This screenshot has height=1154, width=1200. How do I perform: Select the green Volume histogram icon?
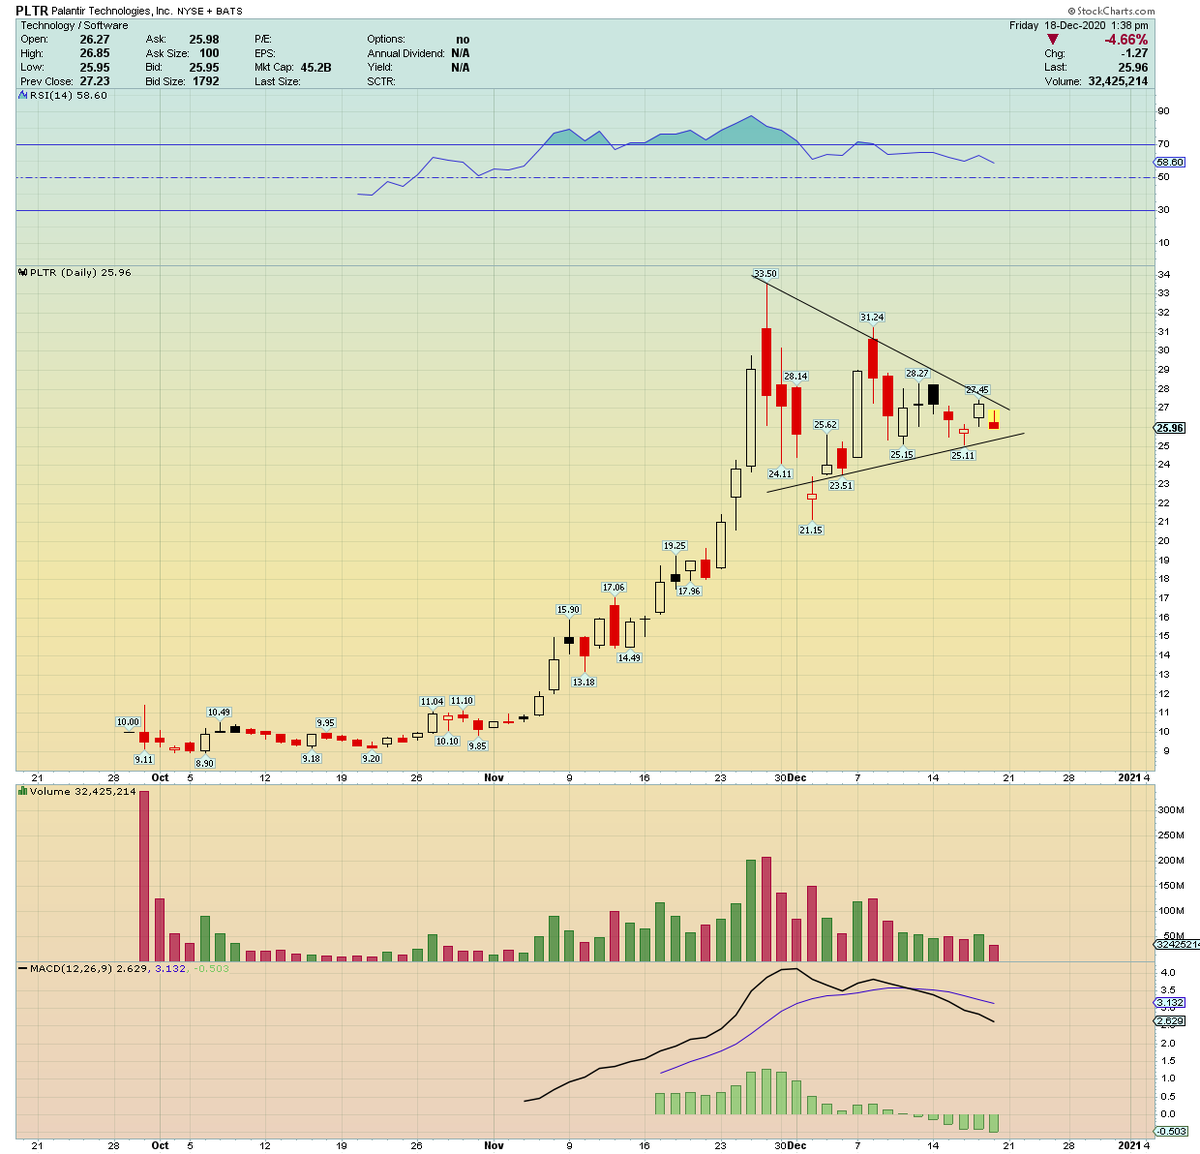pos(21,790)
